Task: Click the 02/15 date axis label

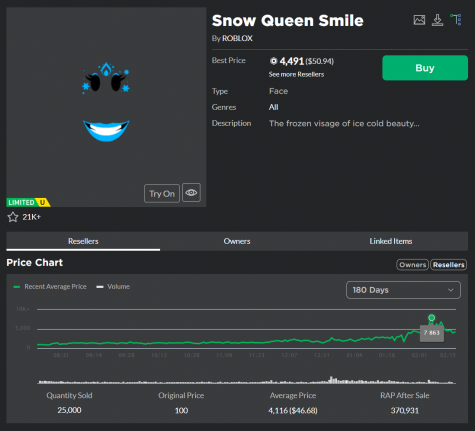Action: (448, 355)
